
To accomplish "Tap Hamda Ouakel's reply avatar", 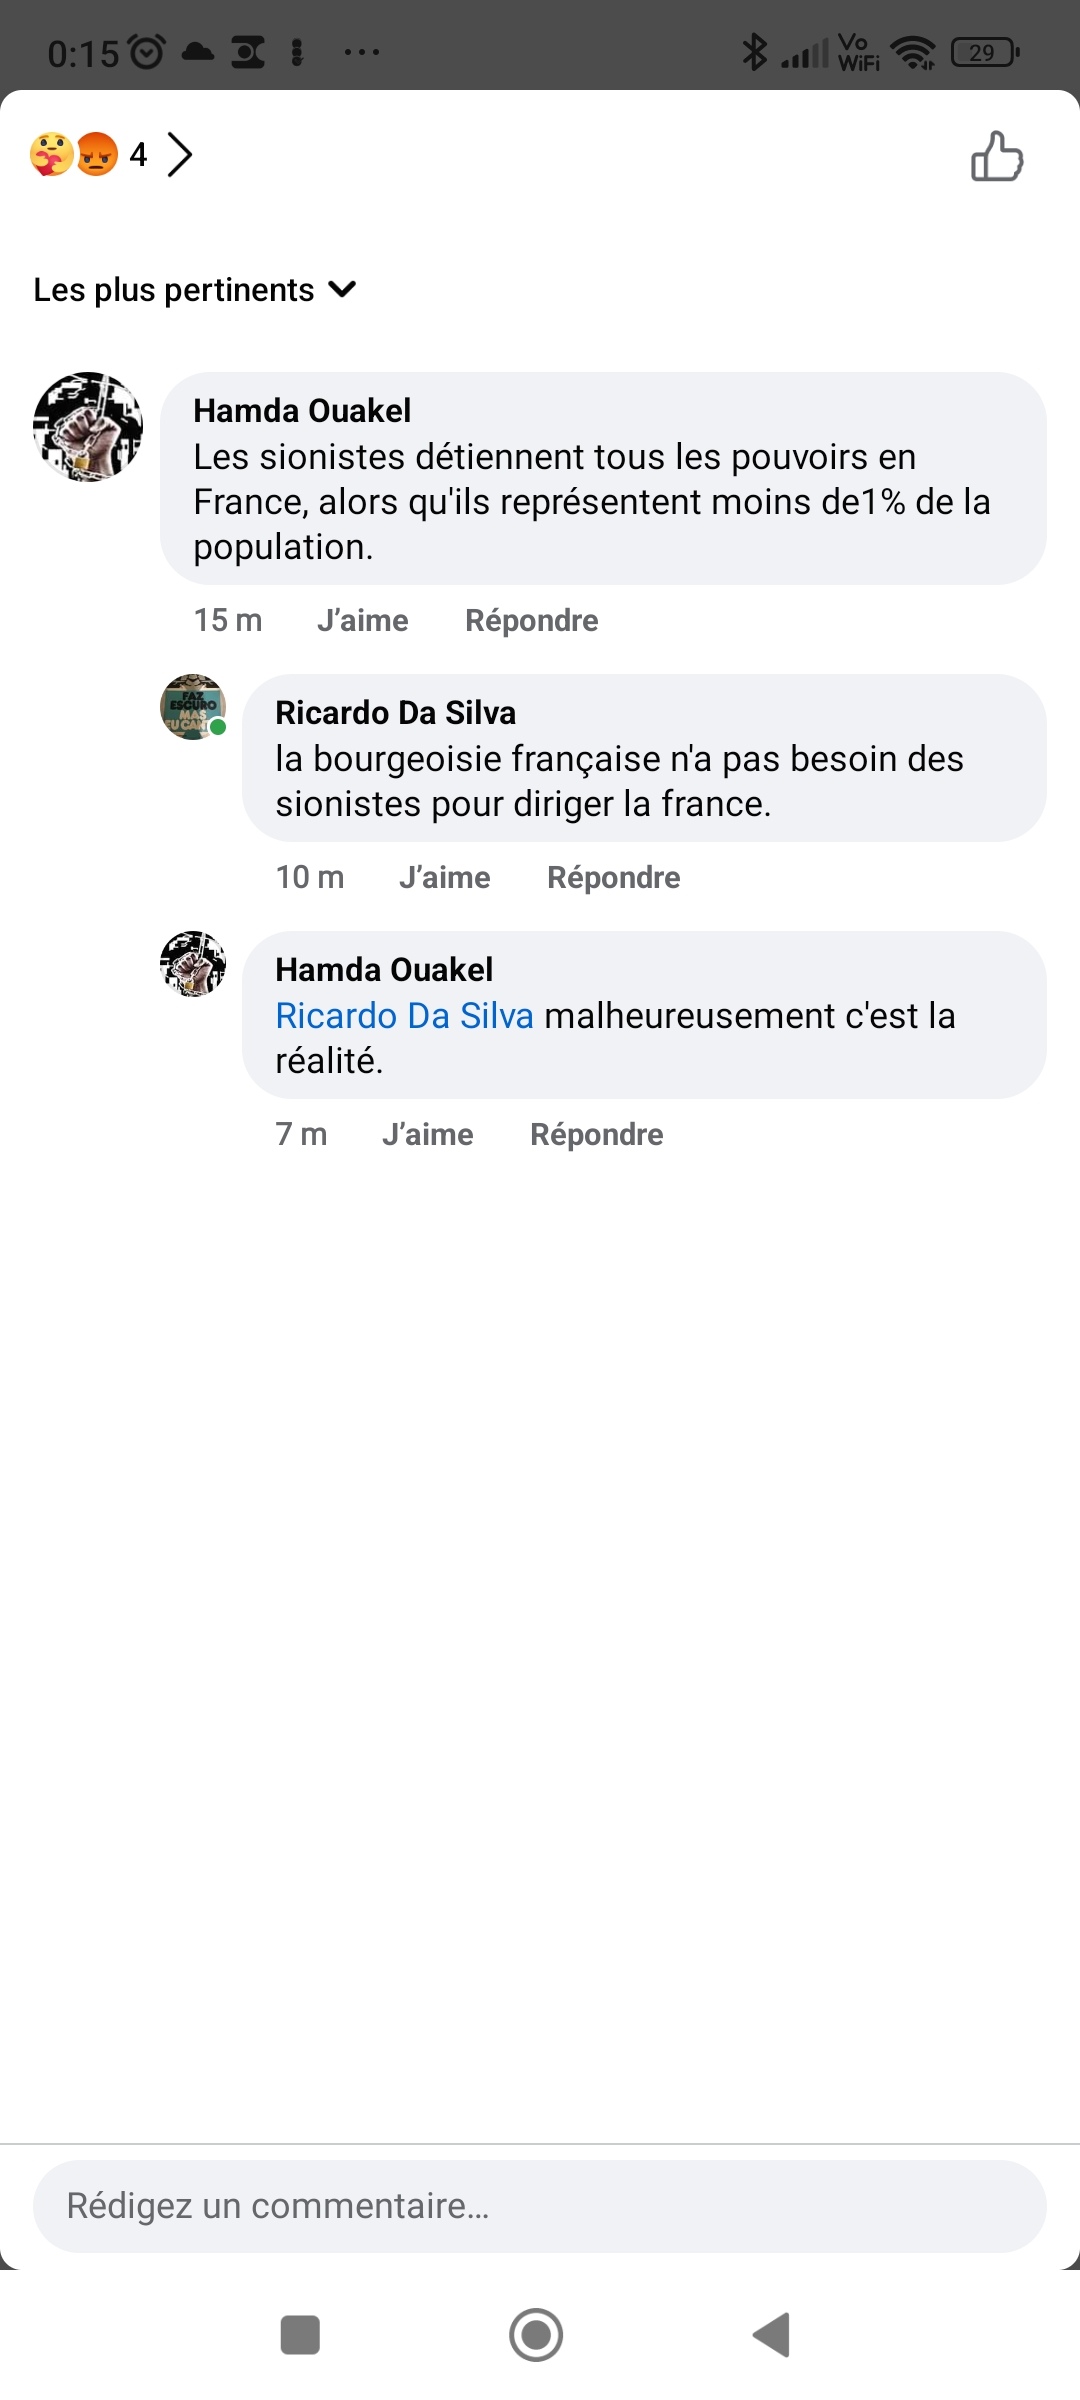I will [193, 964].
